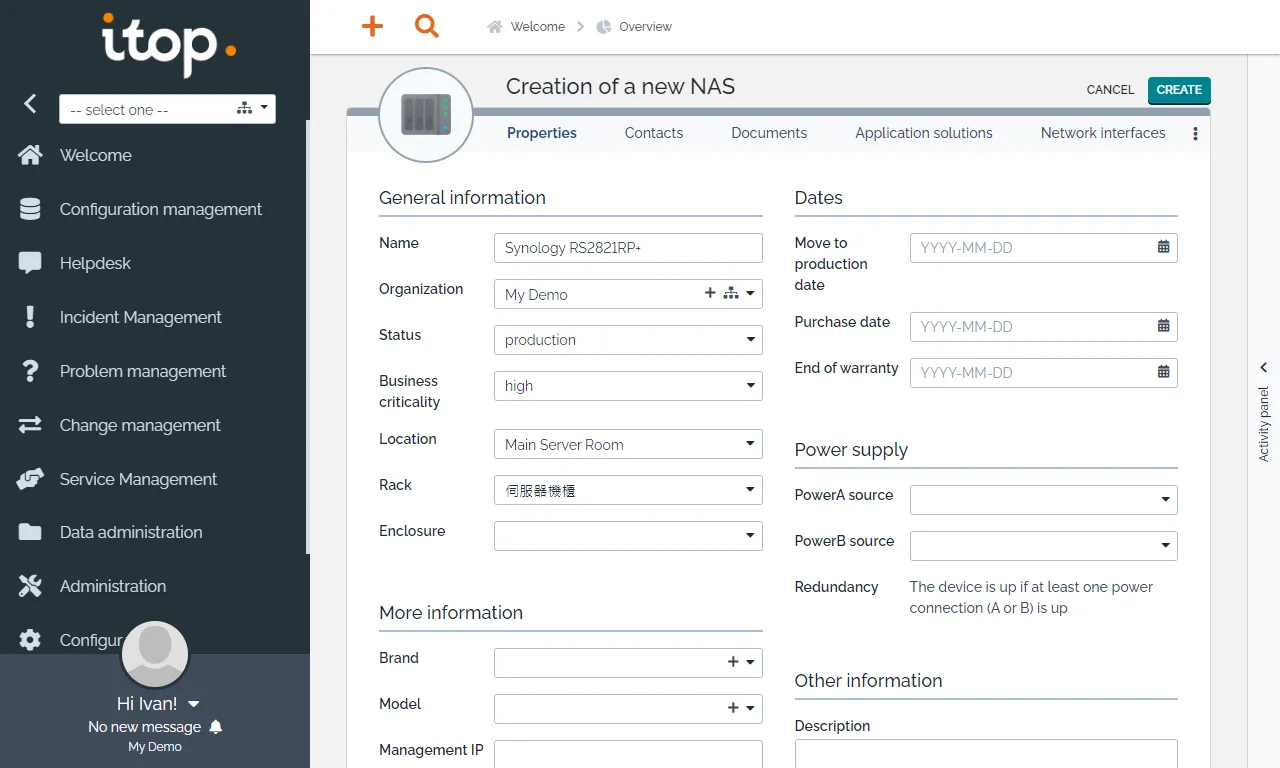Screen dimensions: 1280x768
Task: Click the NAS device icon
Action: pyautogui.click(x=426, y=114)
